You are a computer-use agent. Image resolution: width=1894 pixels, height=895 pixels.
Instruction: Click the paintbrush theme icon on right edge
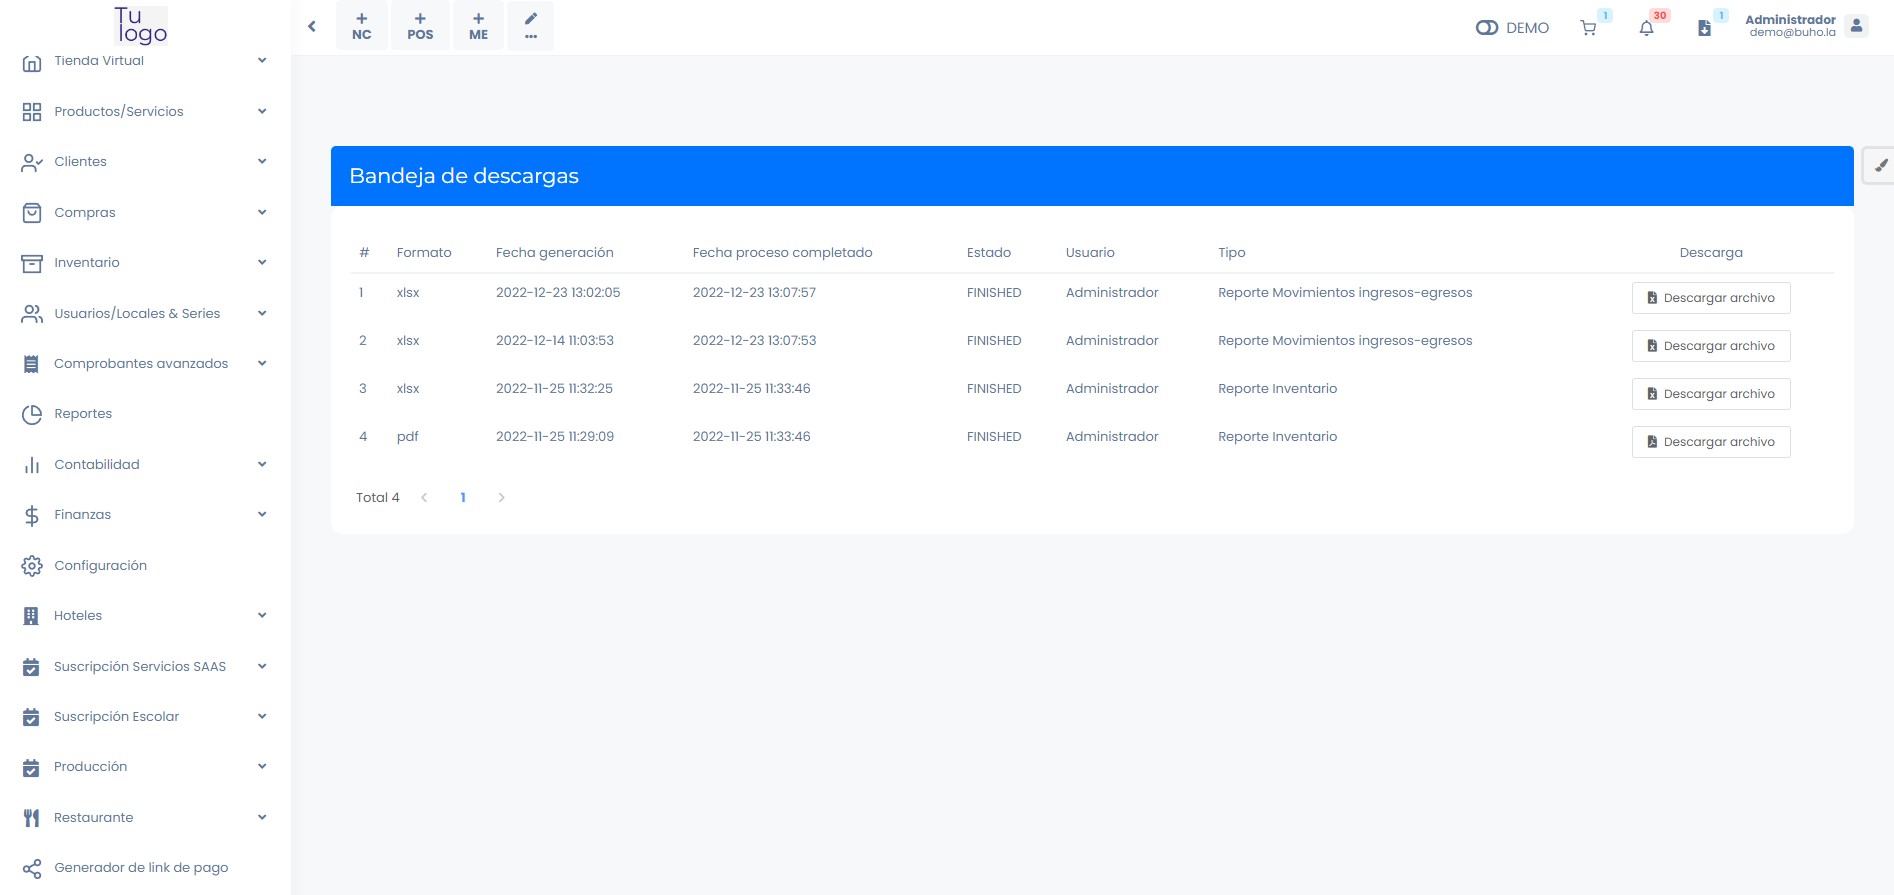pos(1880,166)
